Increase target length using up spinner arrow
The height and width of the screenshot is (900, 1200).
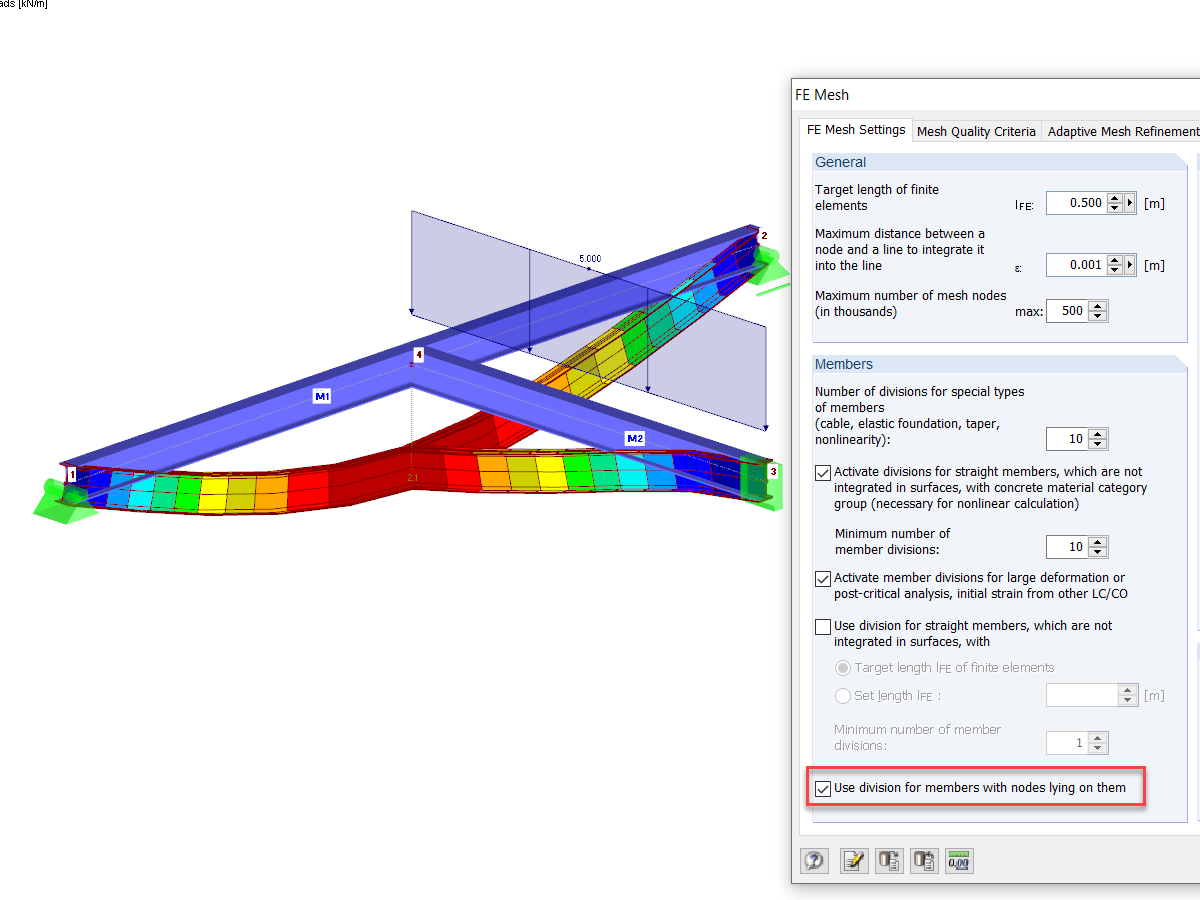[1115, 198]
